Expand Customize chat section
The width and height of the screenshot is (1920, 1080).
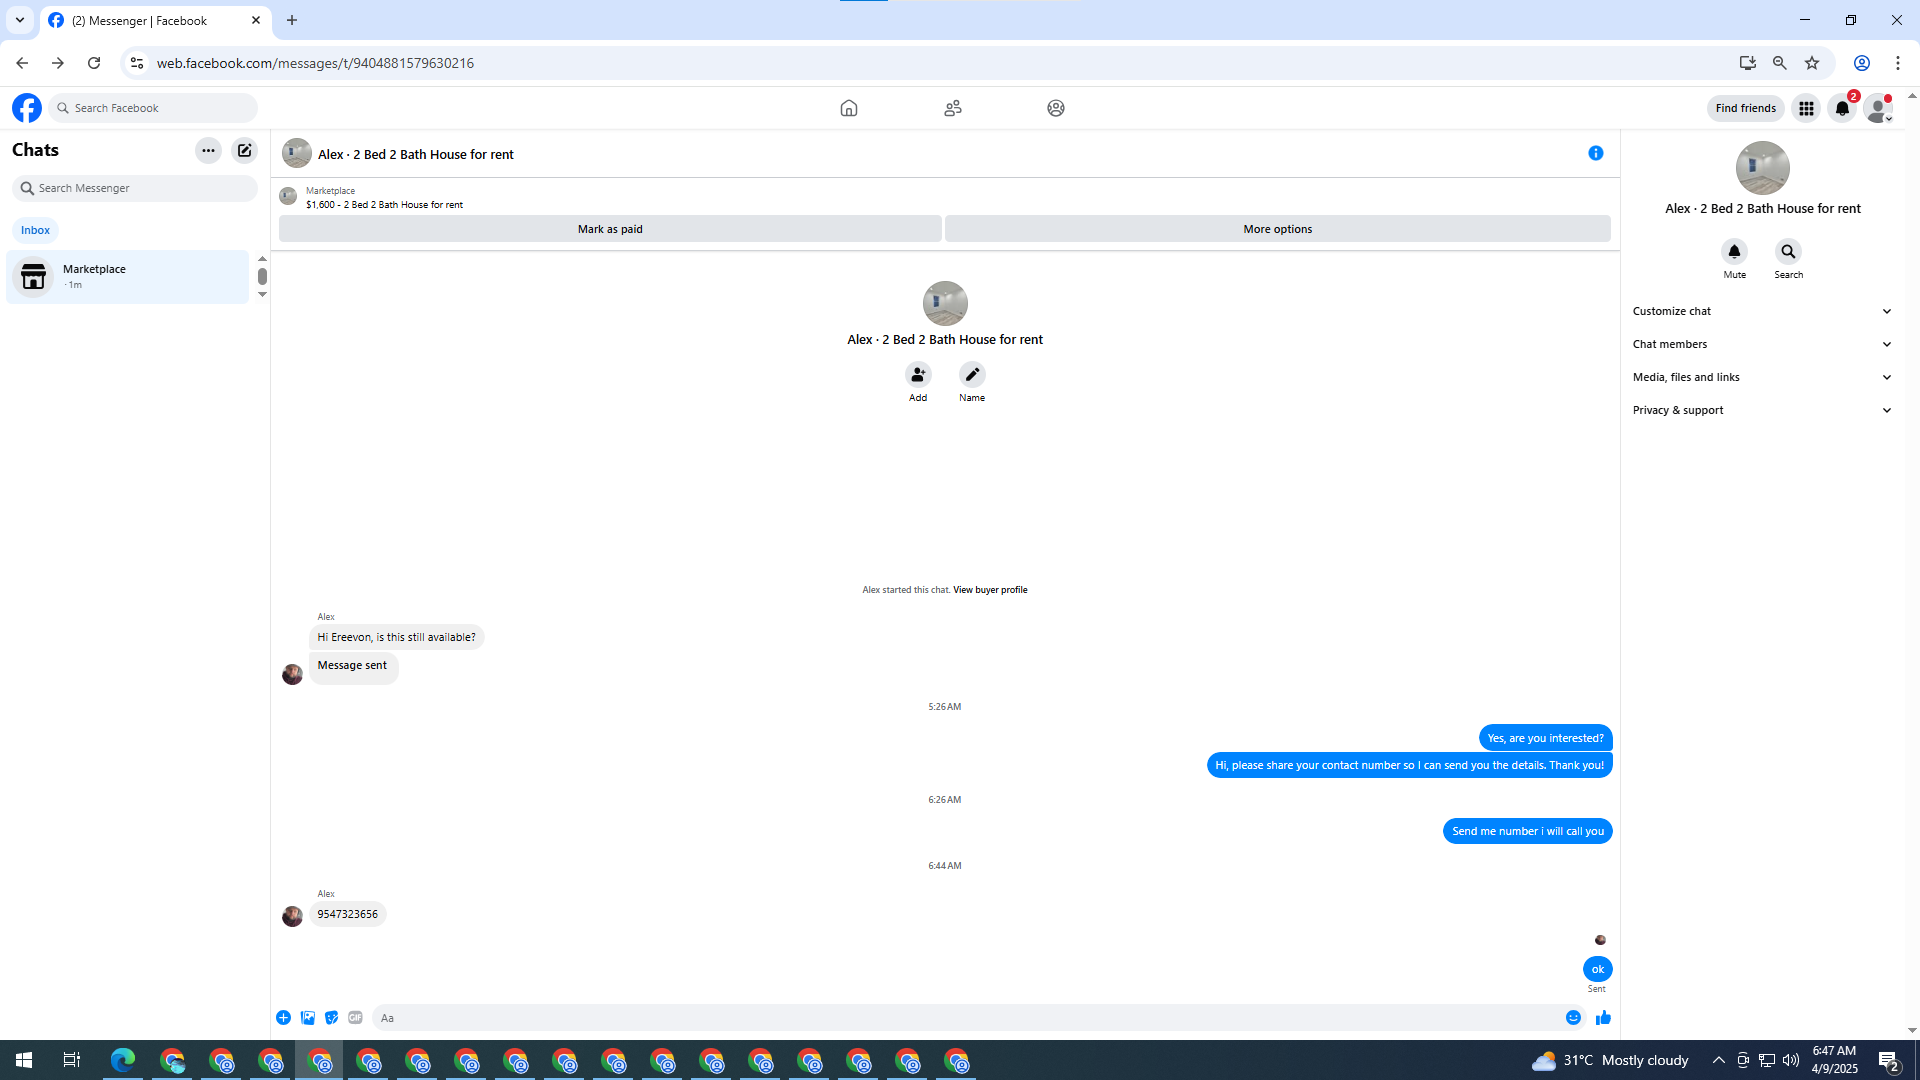1763,312
